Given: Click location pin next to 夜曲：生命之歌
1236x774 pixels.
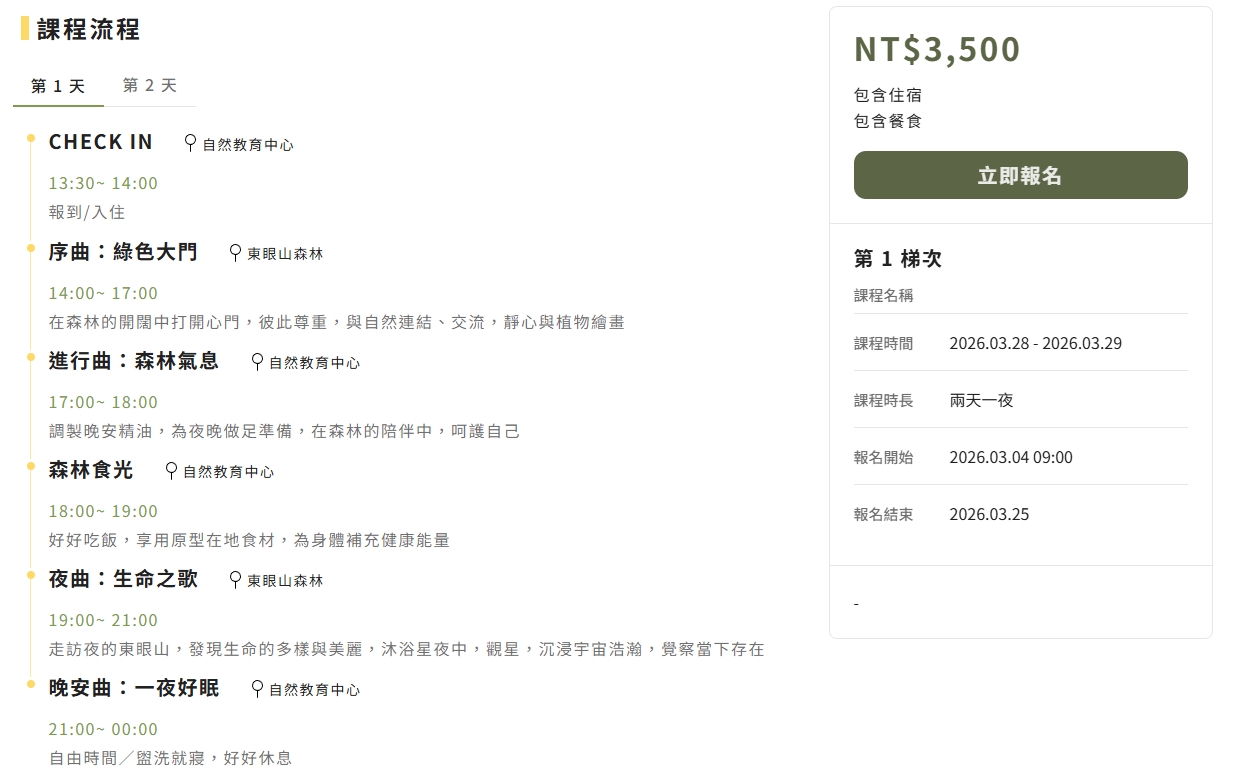Looking at the screenshot, I should 235,579.
